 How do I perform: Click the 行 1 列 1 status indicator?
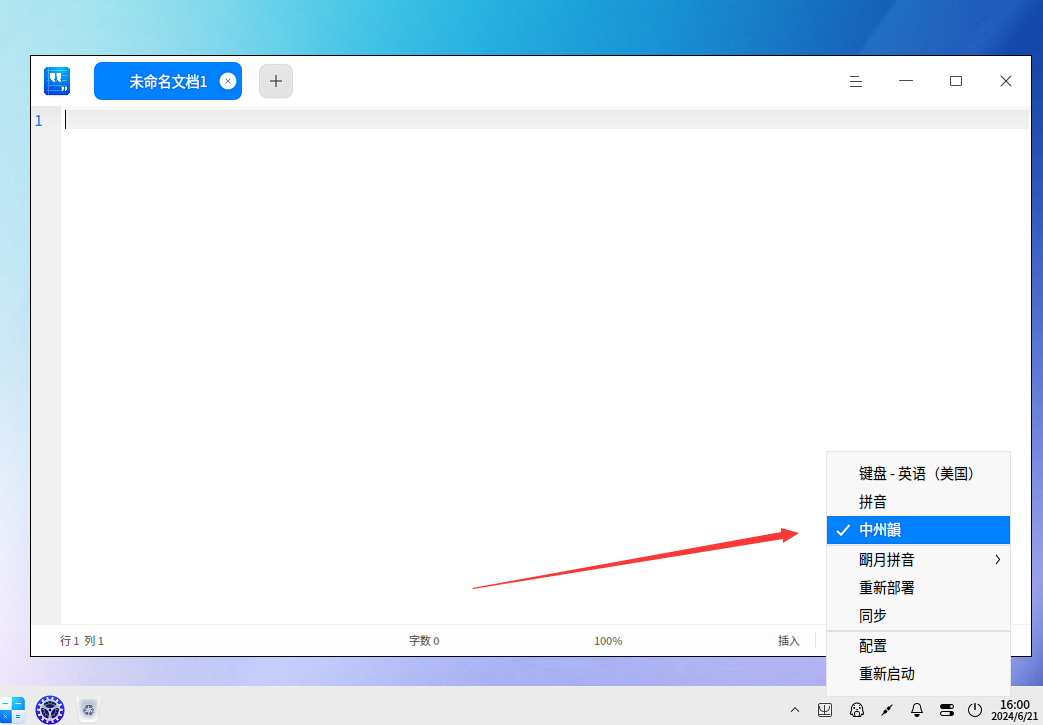pyautogui.click(x=82, y=641)
